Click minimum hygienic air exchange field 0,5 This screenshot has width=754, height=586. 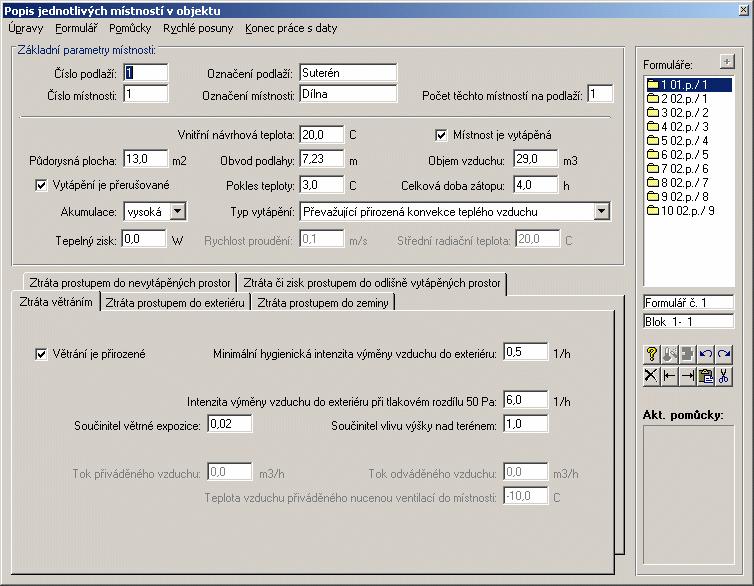(x=526, y=352)
